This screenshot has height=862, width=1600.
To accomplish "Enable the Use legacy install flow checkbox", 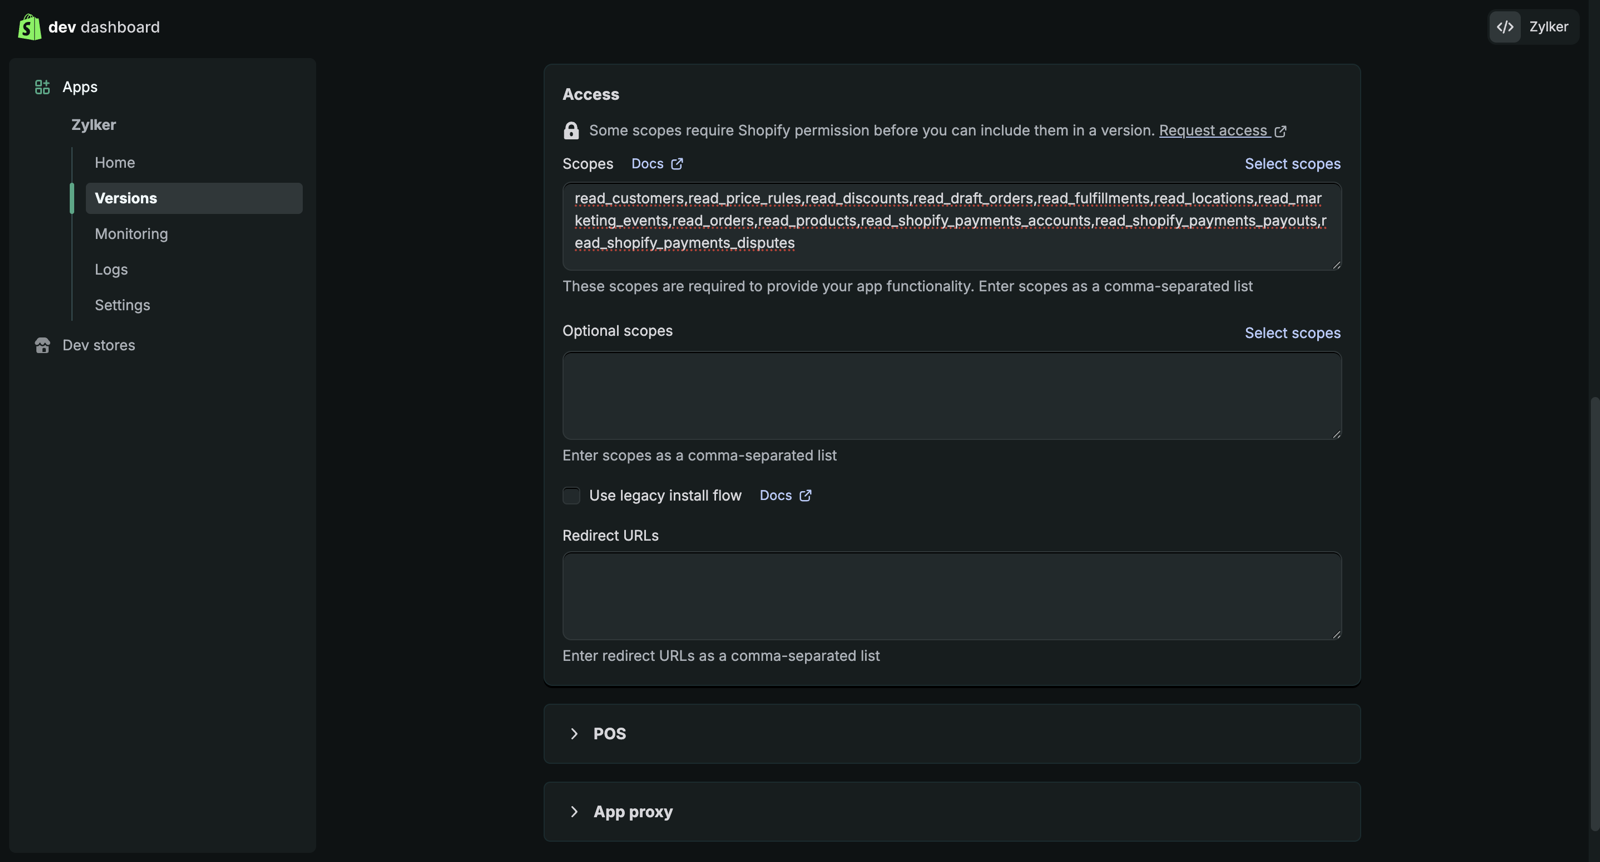I will [571, 496].
